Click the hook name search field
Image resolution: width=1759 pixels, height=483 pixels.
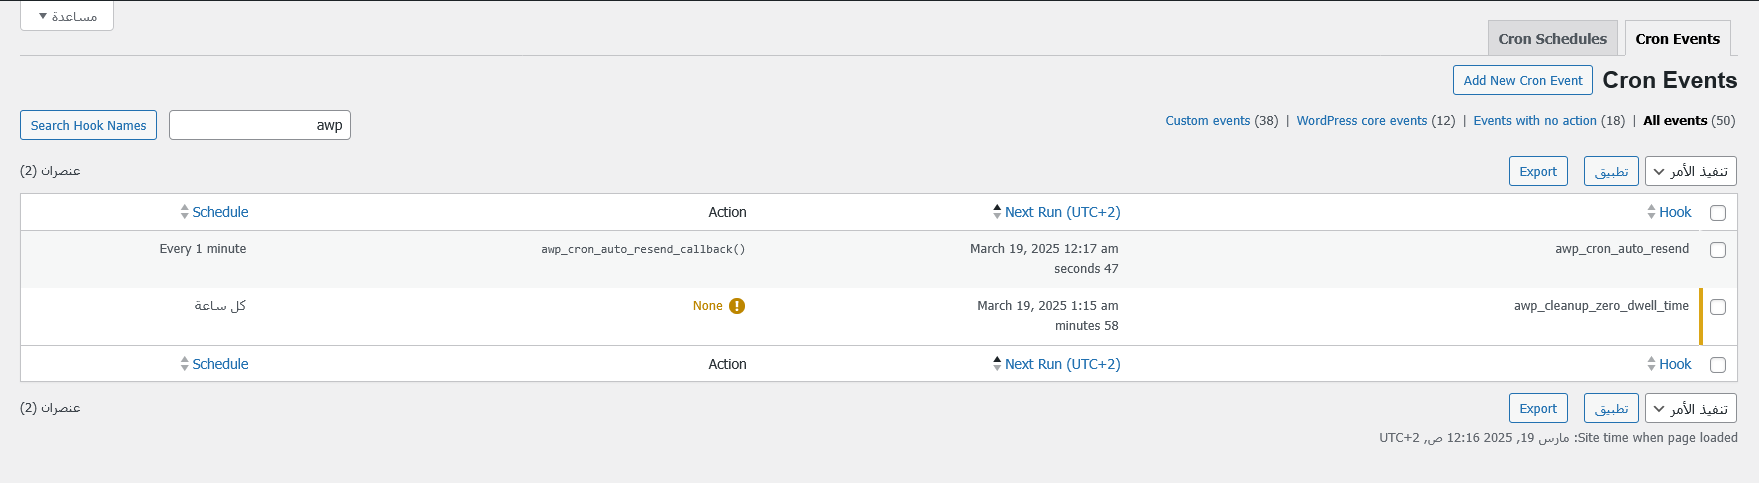[260, 125]
